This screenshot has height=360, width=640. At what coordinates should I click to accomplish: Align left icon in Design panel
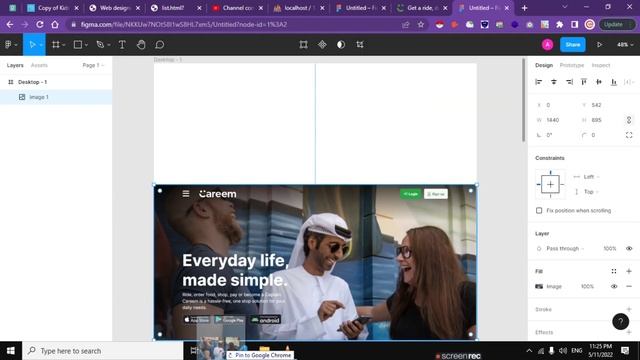539,82
